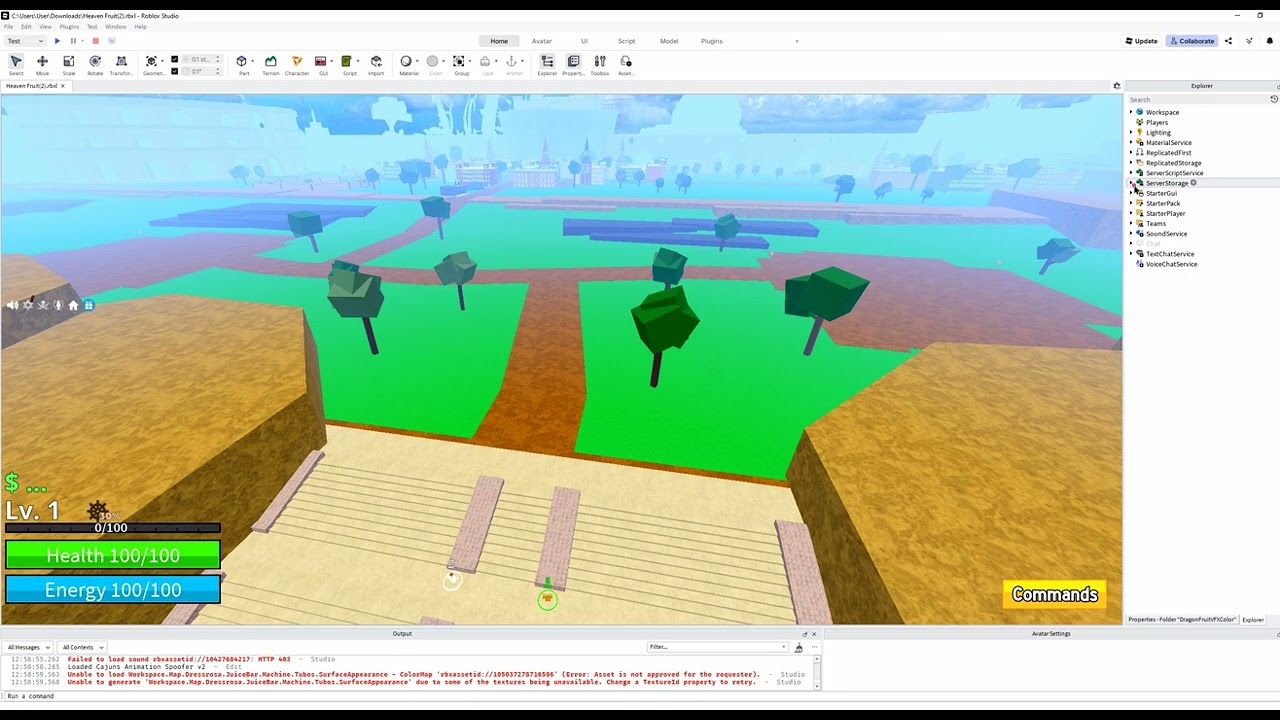Switch to the Model tab
The image size is (1280, 720).
[669, 41]
